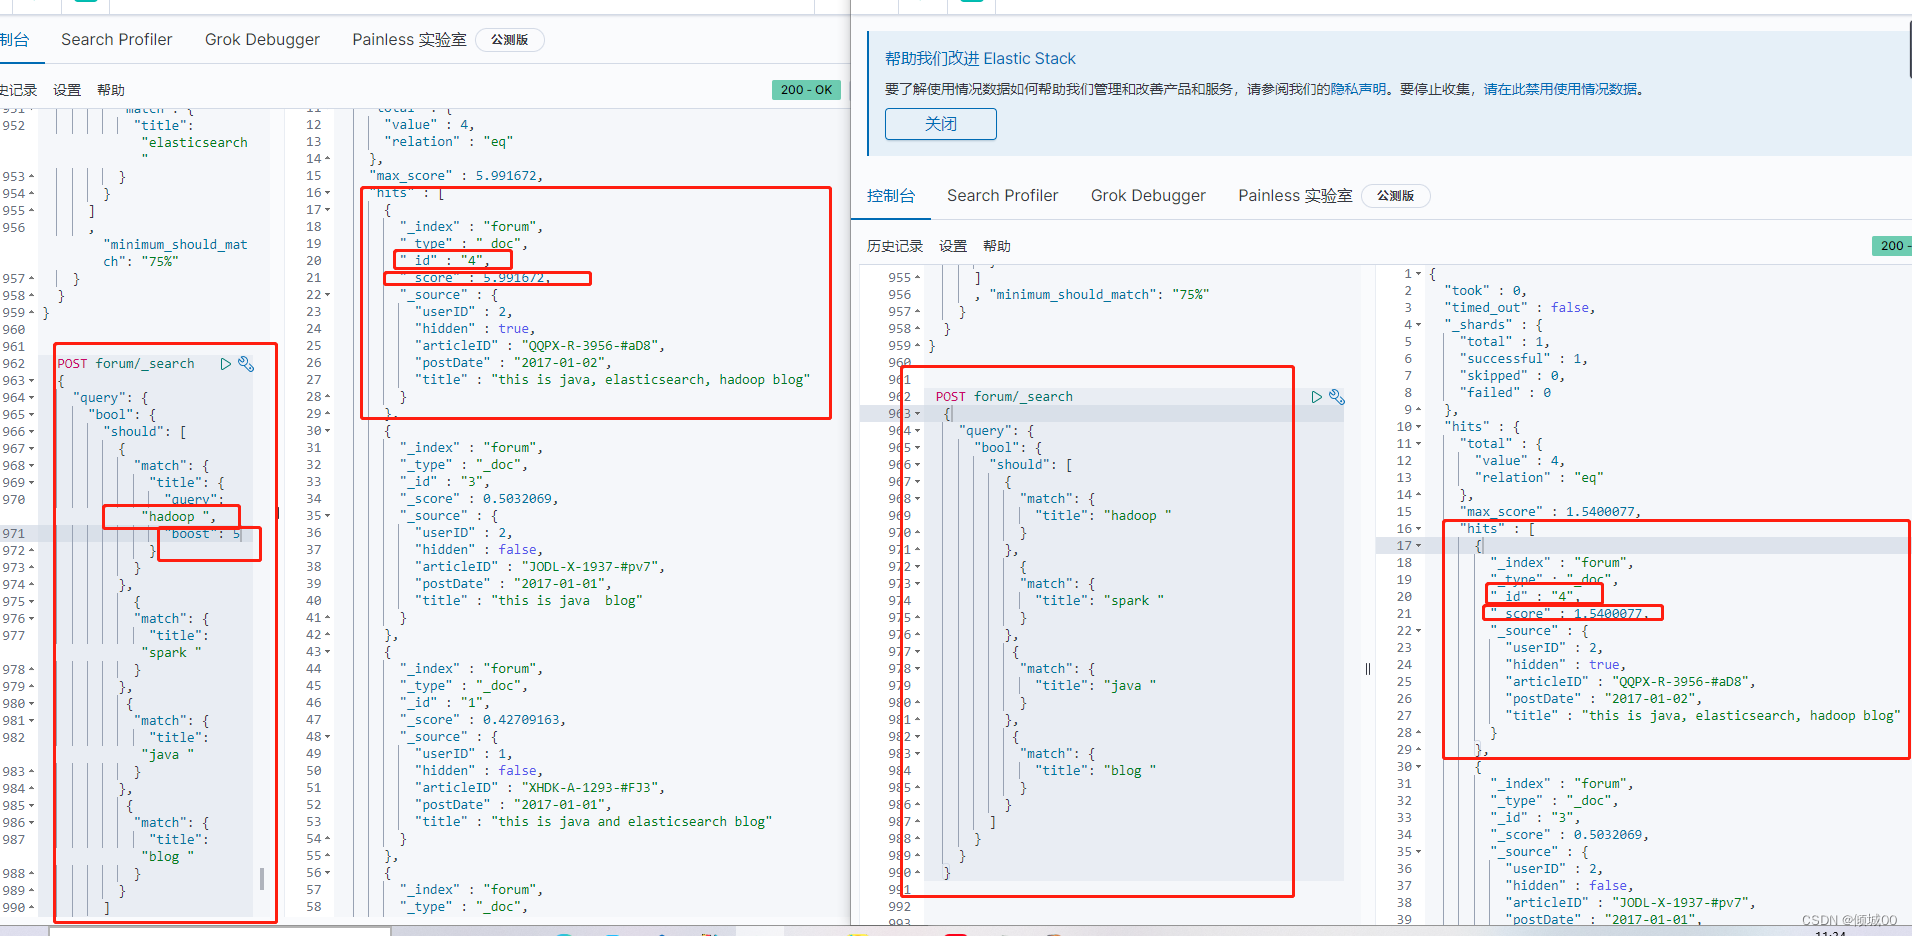Viewport: 1912px width, 936px height.
Task: Open the 隐私声明 link
Action: (x=1358, y=89)
